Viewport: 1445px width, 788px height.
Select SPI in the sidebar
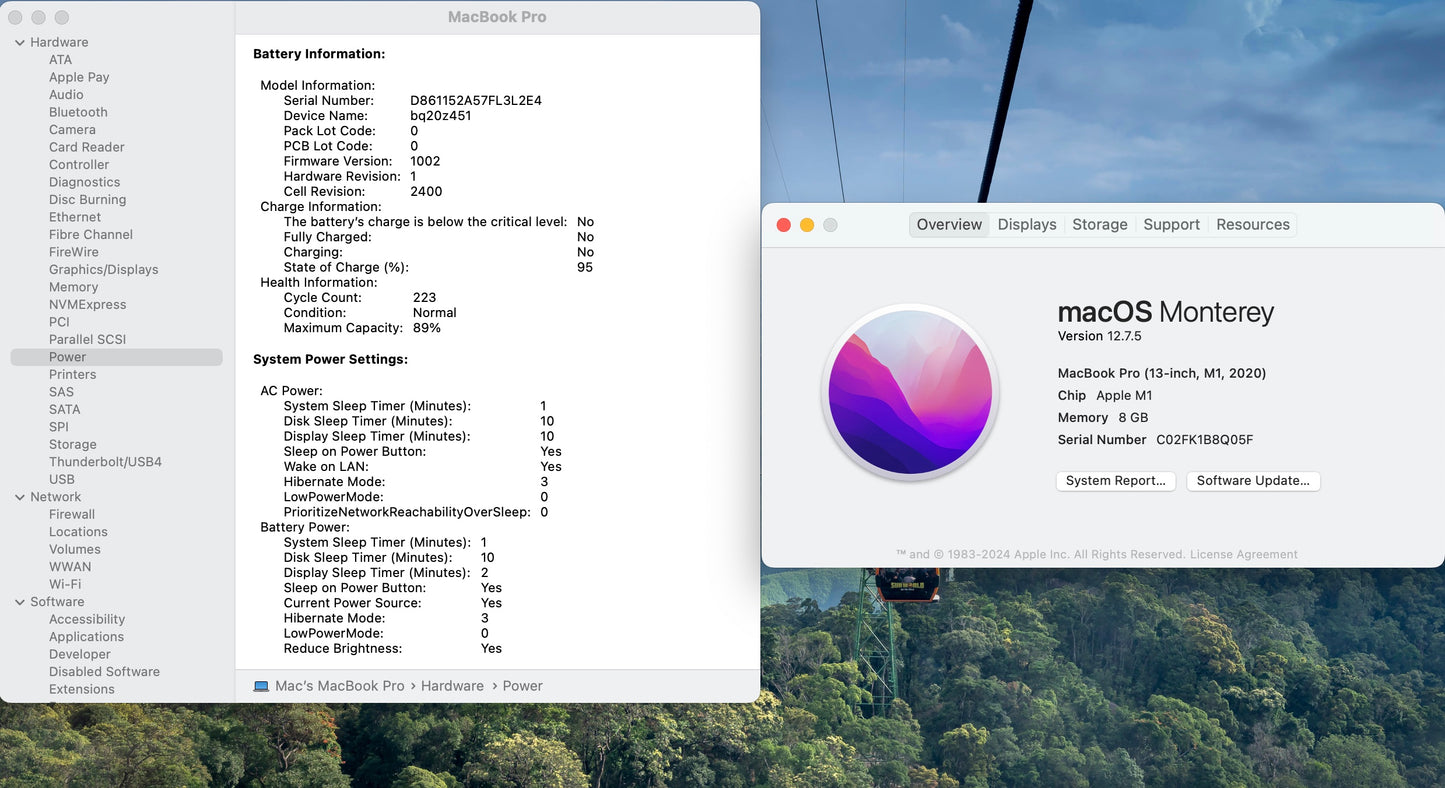pos(59,427)
